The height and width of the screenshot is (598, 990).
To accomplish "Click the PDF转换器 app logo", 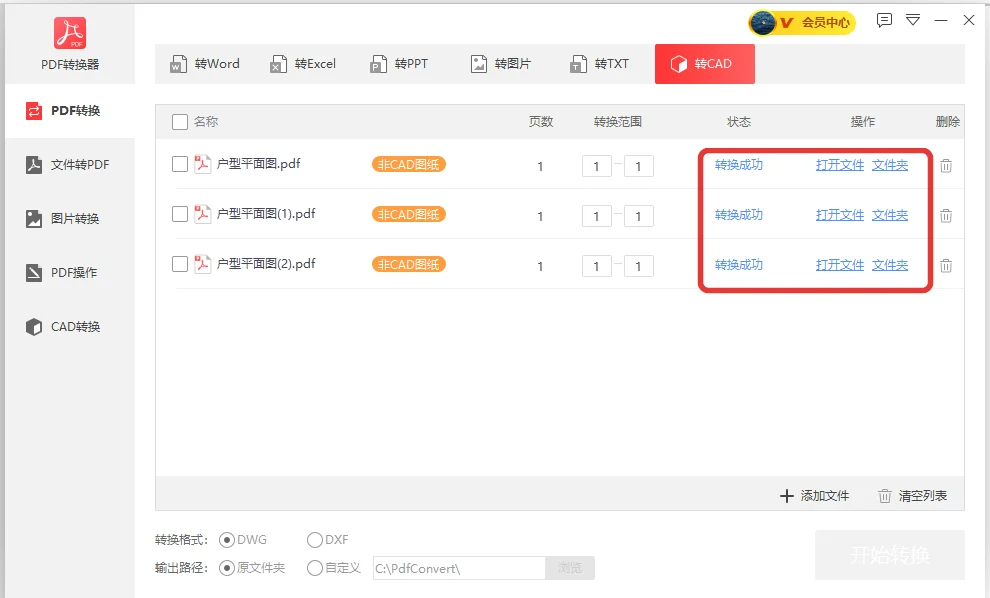I will (x=70, y=33).
